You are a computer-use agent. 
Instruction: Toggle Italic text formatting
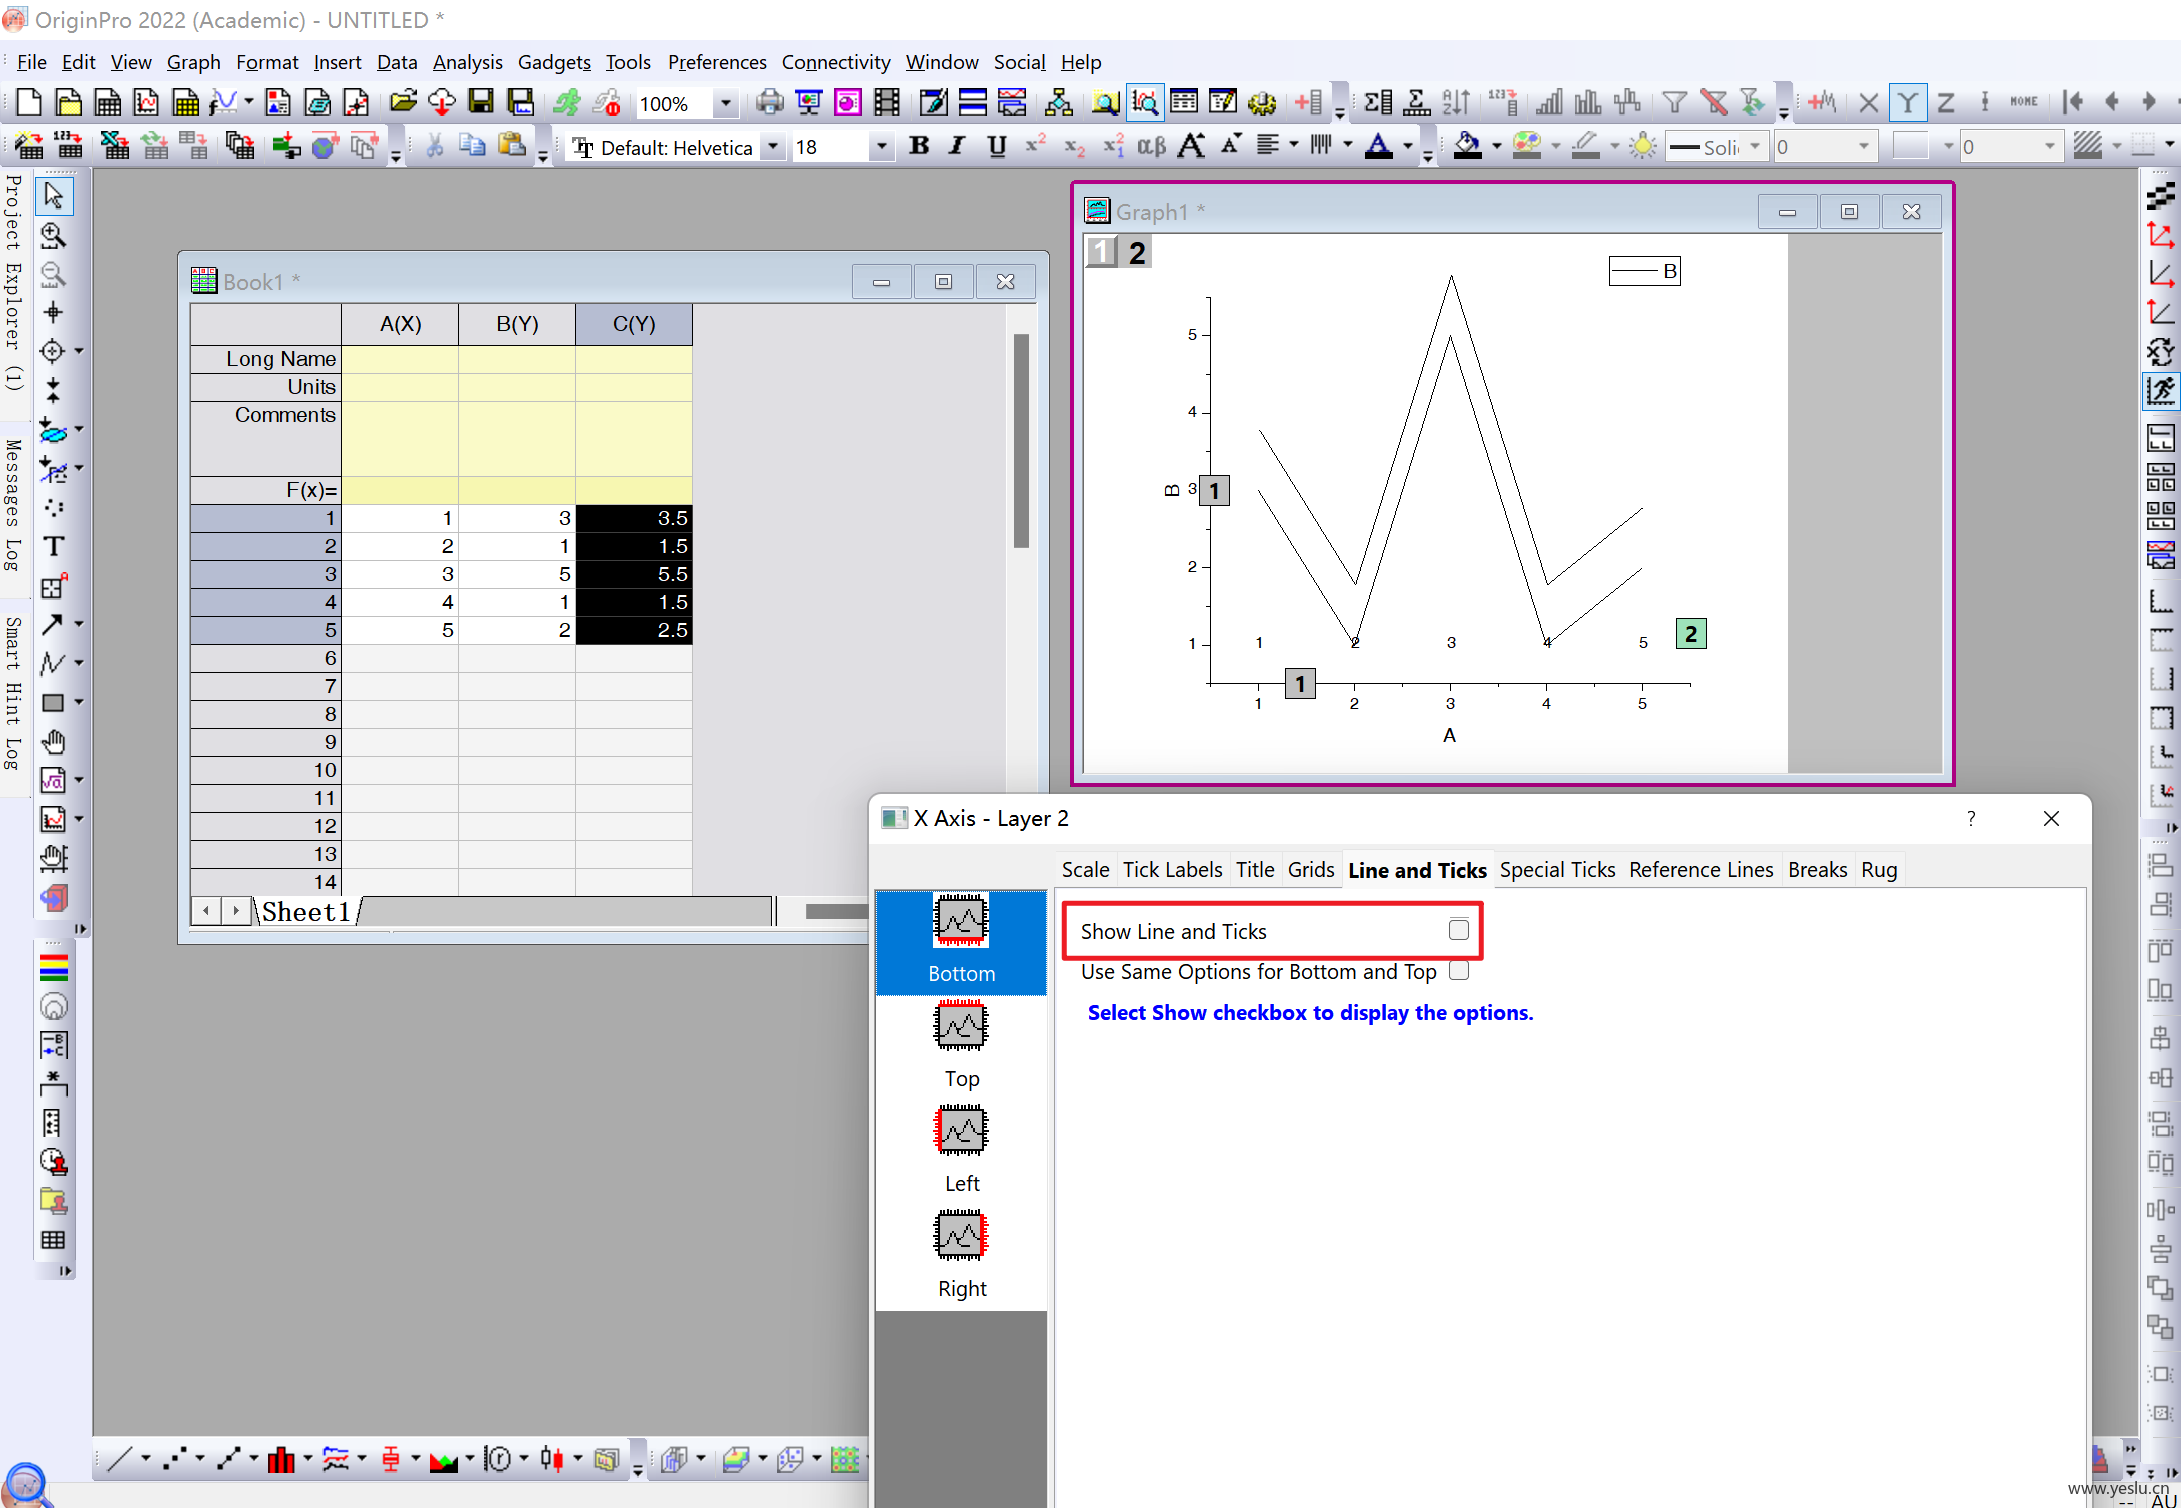click(957, 147)
